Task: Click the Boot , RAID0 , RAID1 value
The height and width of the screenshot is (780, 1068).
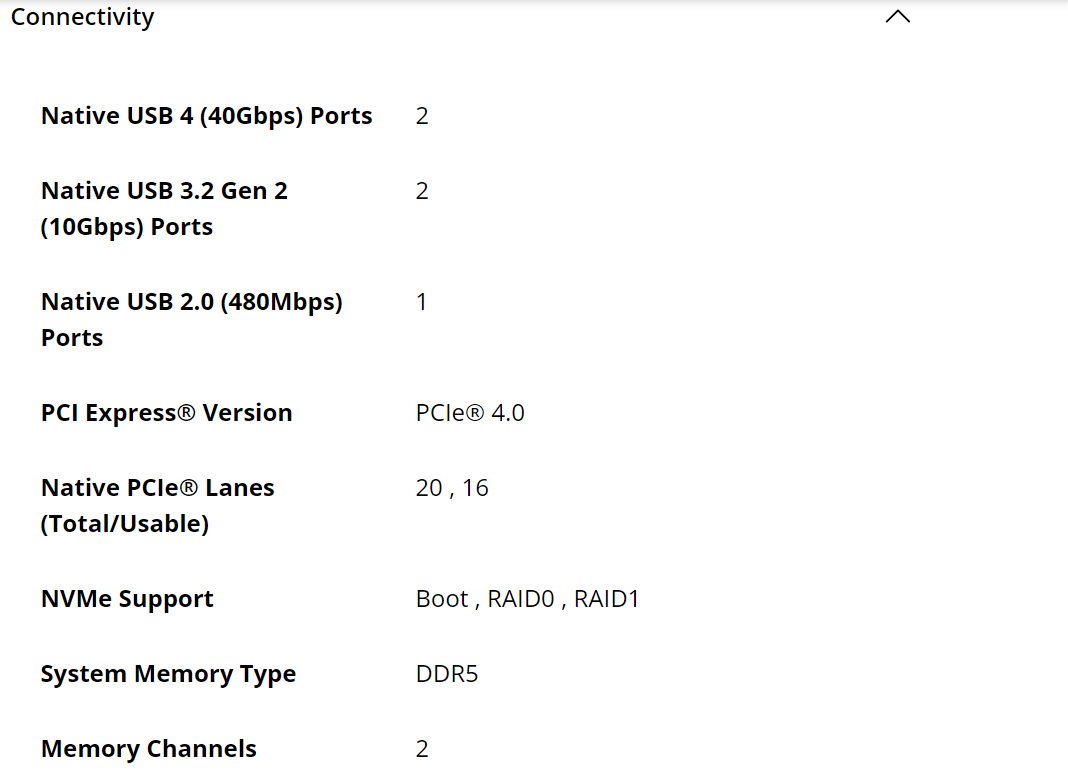Action: [x=527, y=599]
